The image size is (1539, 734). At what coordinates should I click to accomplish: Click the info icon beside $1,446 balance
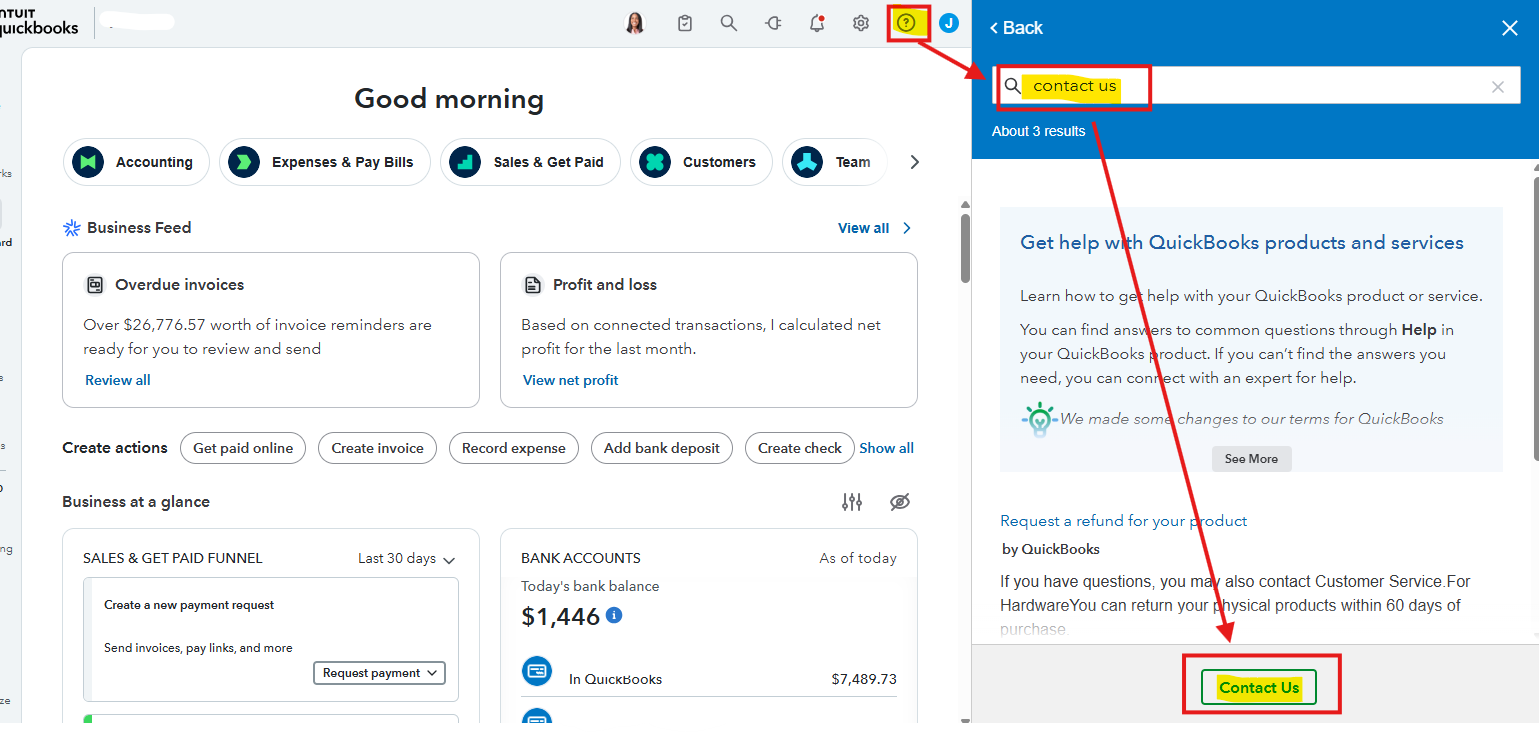[614, 615]
